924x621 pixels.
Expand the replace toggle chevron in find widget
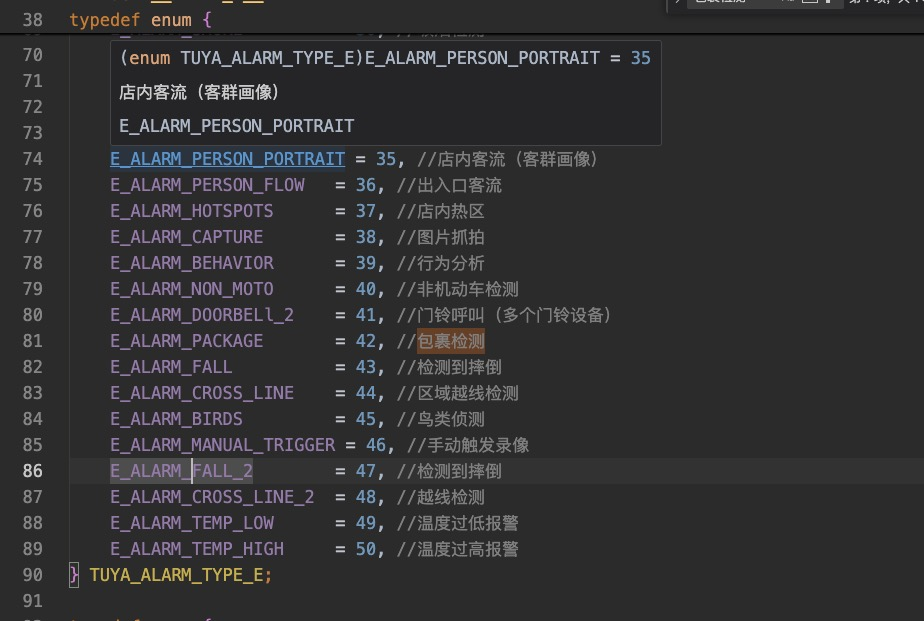click(x=678, y=4)
